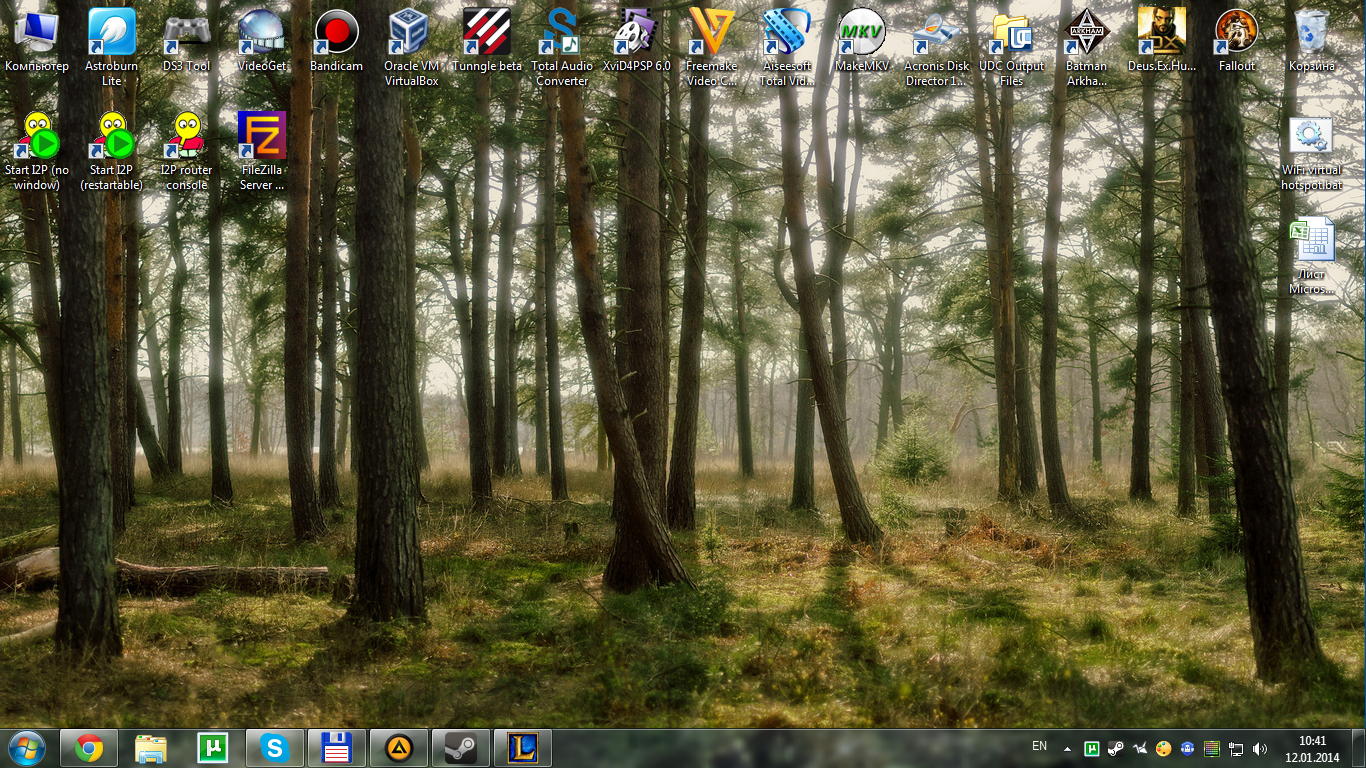Show hidden system tray icons
Screen dimensions: 1366x768
click(x=1067, y=748)
